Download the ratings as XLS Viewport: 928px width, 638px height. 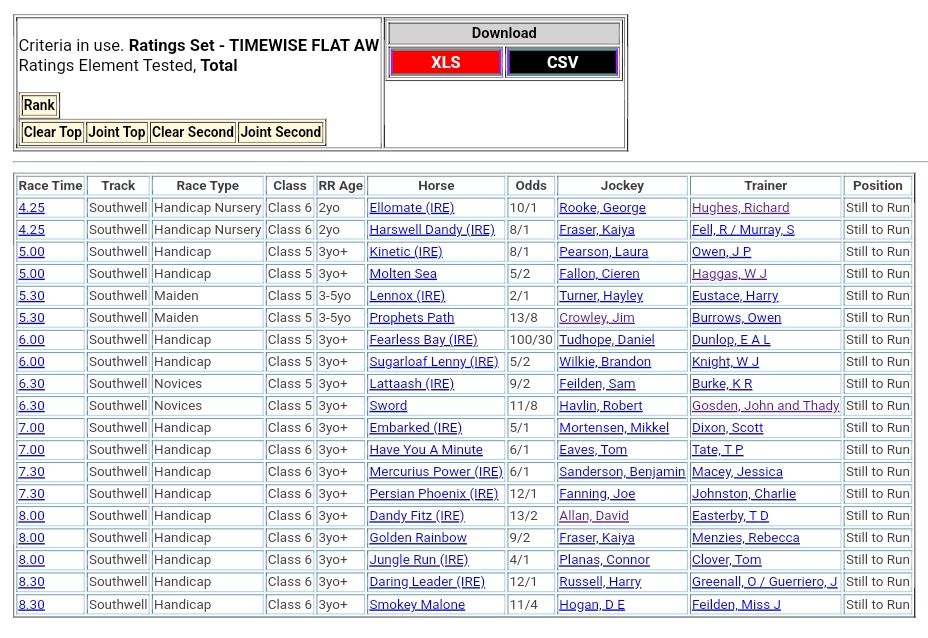[x=445, y=62]
